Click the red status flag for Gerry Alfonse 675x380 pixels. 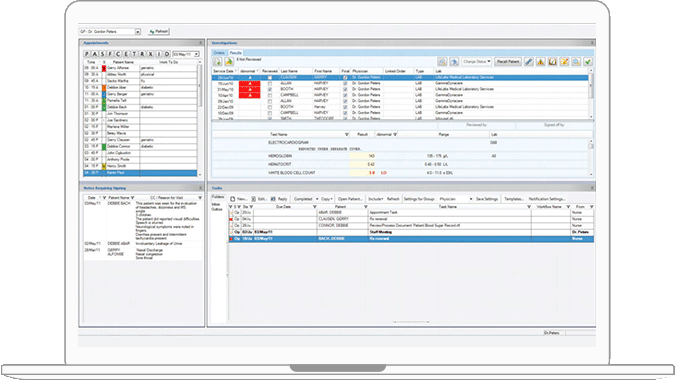(104, 68)
